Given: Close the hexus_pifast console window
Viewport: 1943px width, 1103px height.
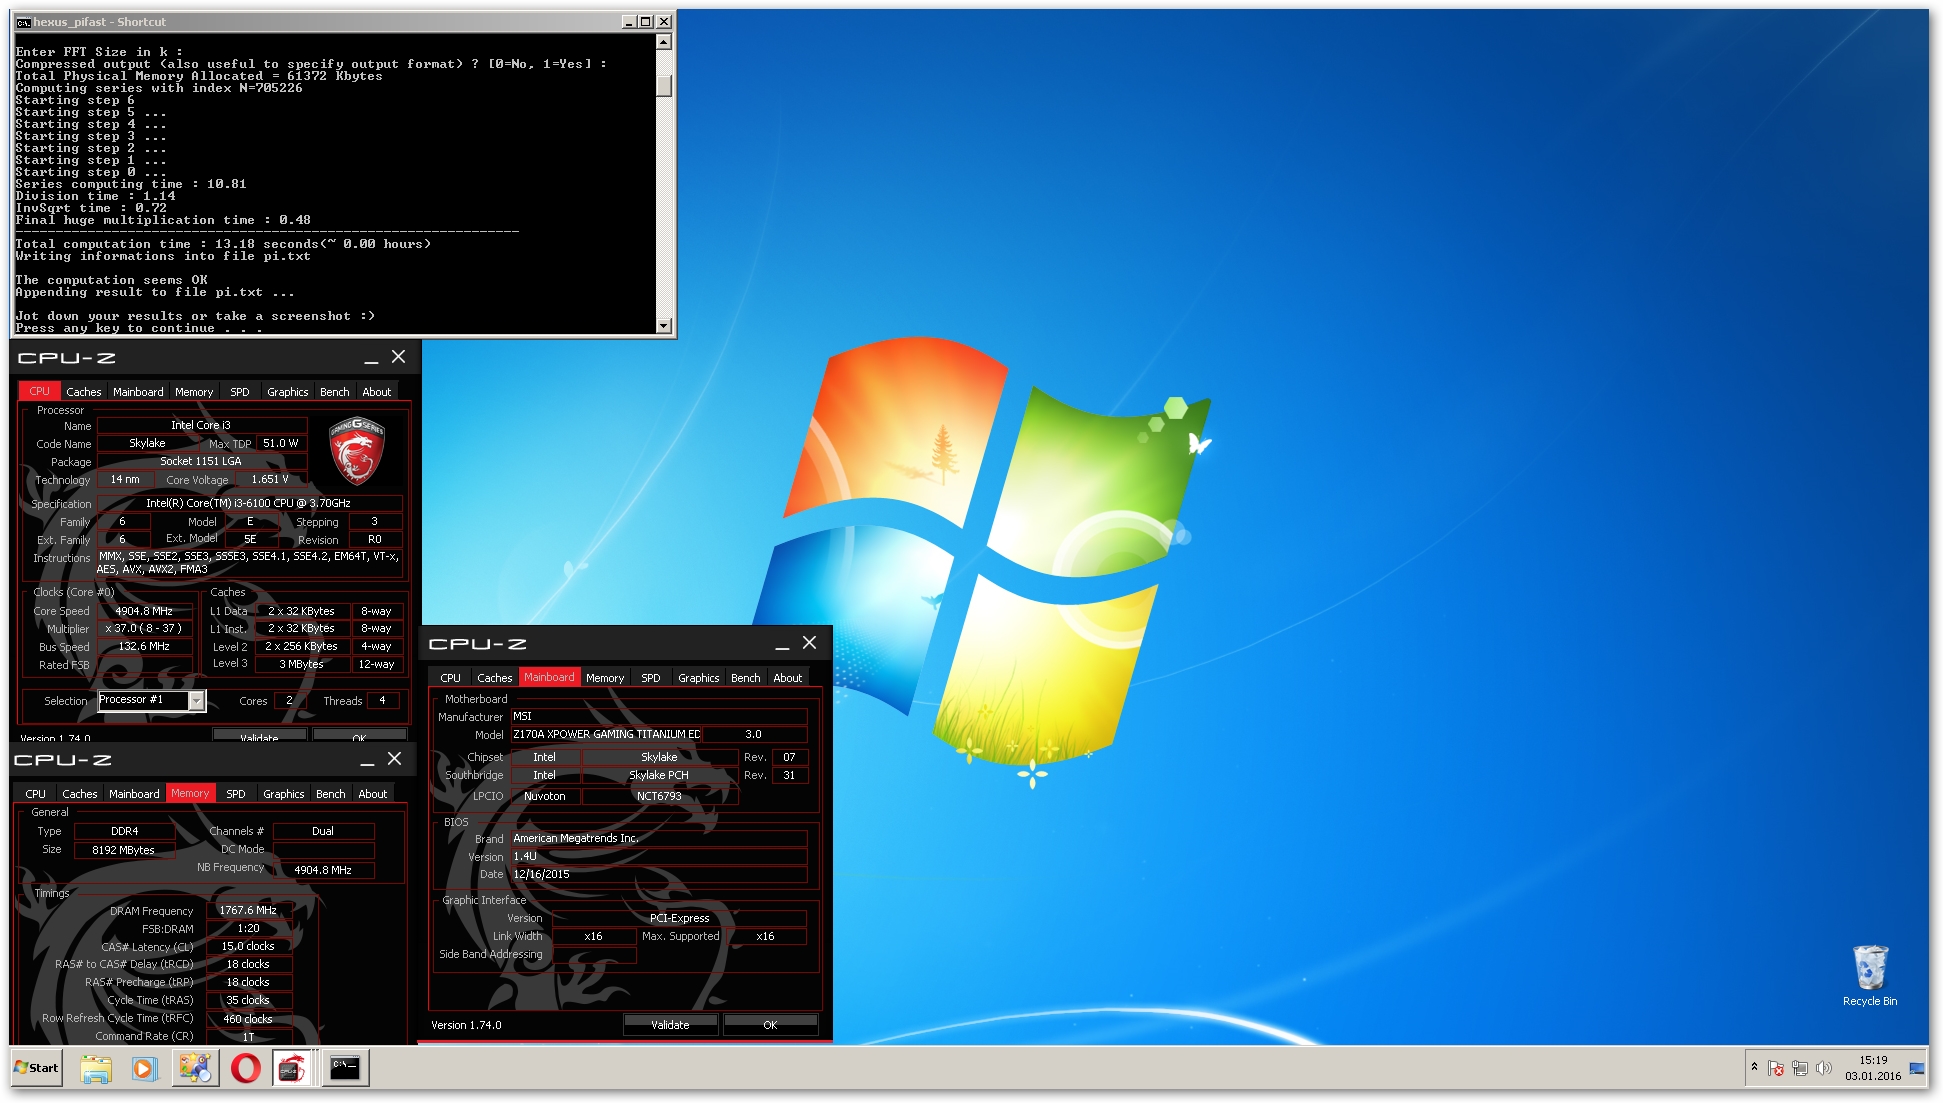Looking at the screenshot, I should (x=664, y=21).
